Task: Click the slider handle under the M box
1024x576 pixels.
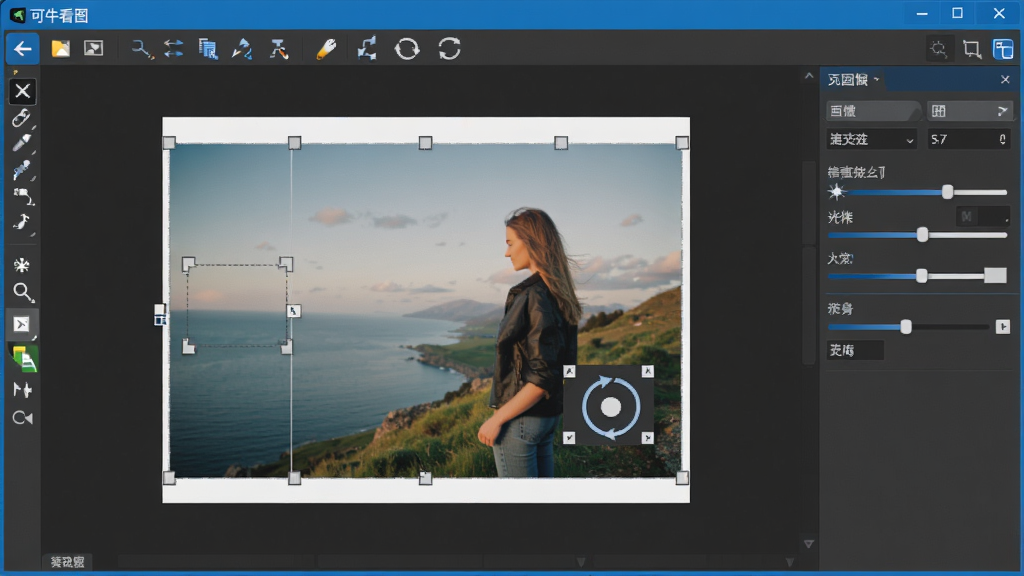Action: (922, 234)
